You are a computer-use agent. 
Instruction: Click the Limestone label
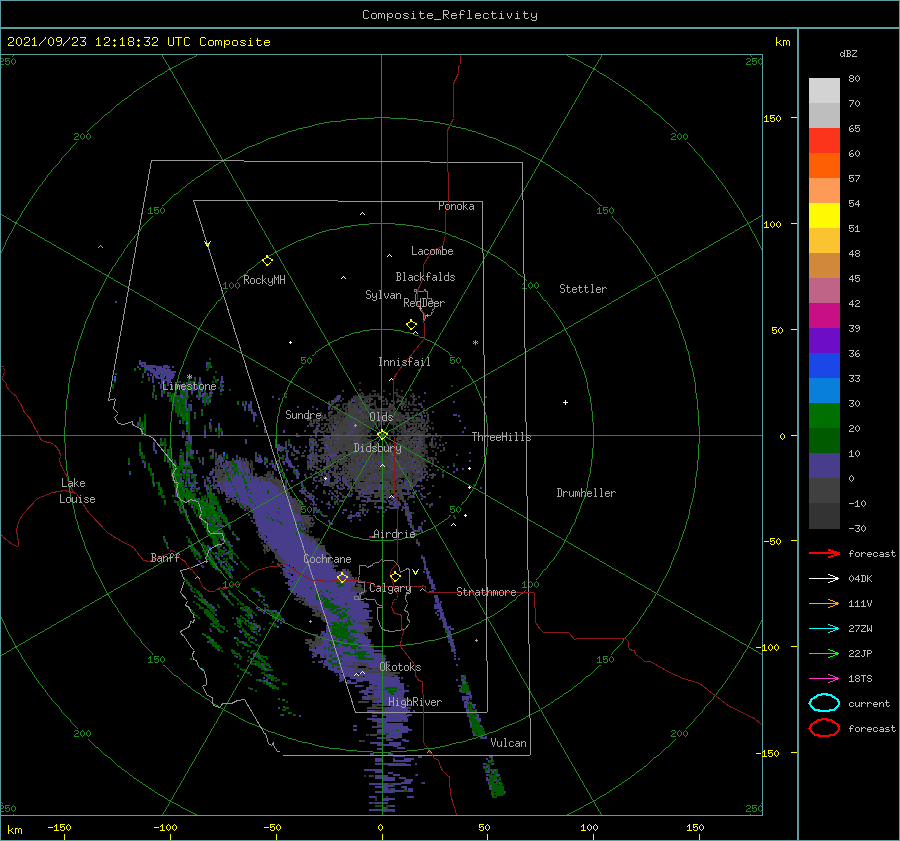click(x=189, y=386)
